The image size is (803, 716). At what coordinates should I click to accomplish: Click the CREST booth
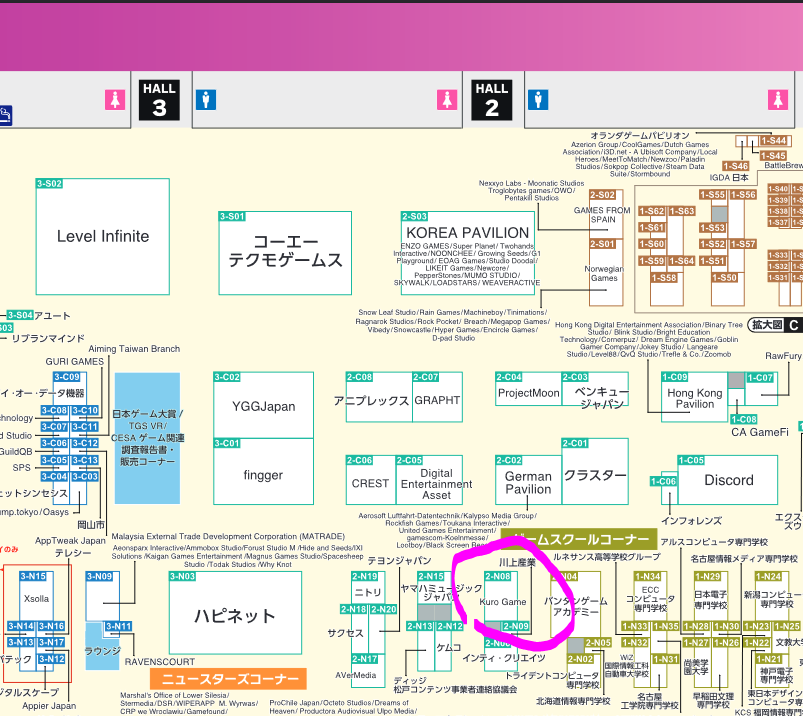click(x=371, y=480)
